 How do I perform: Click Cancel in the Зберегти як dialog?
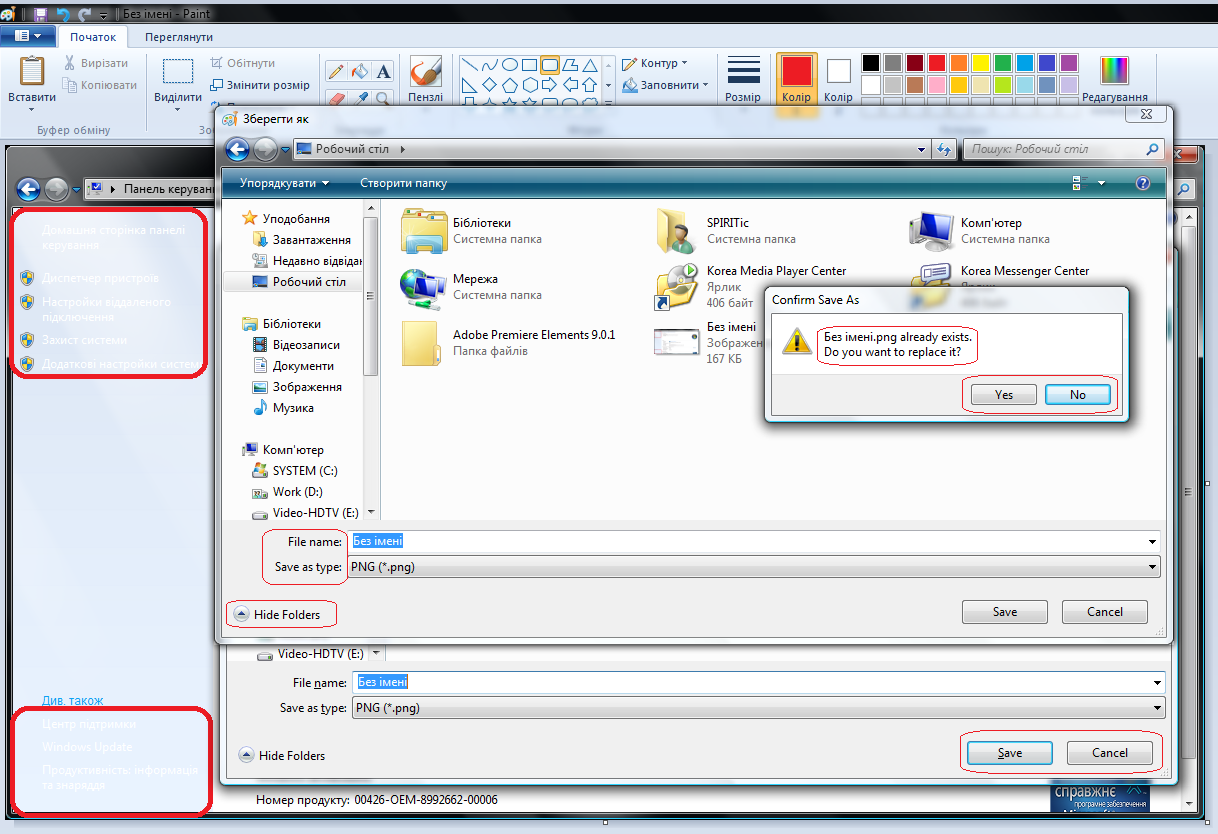(x=1105, y=612)
